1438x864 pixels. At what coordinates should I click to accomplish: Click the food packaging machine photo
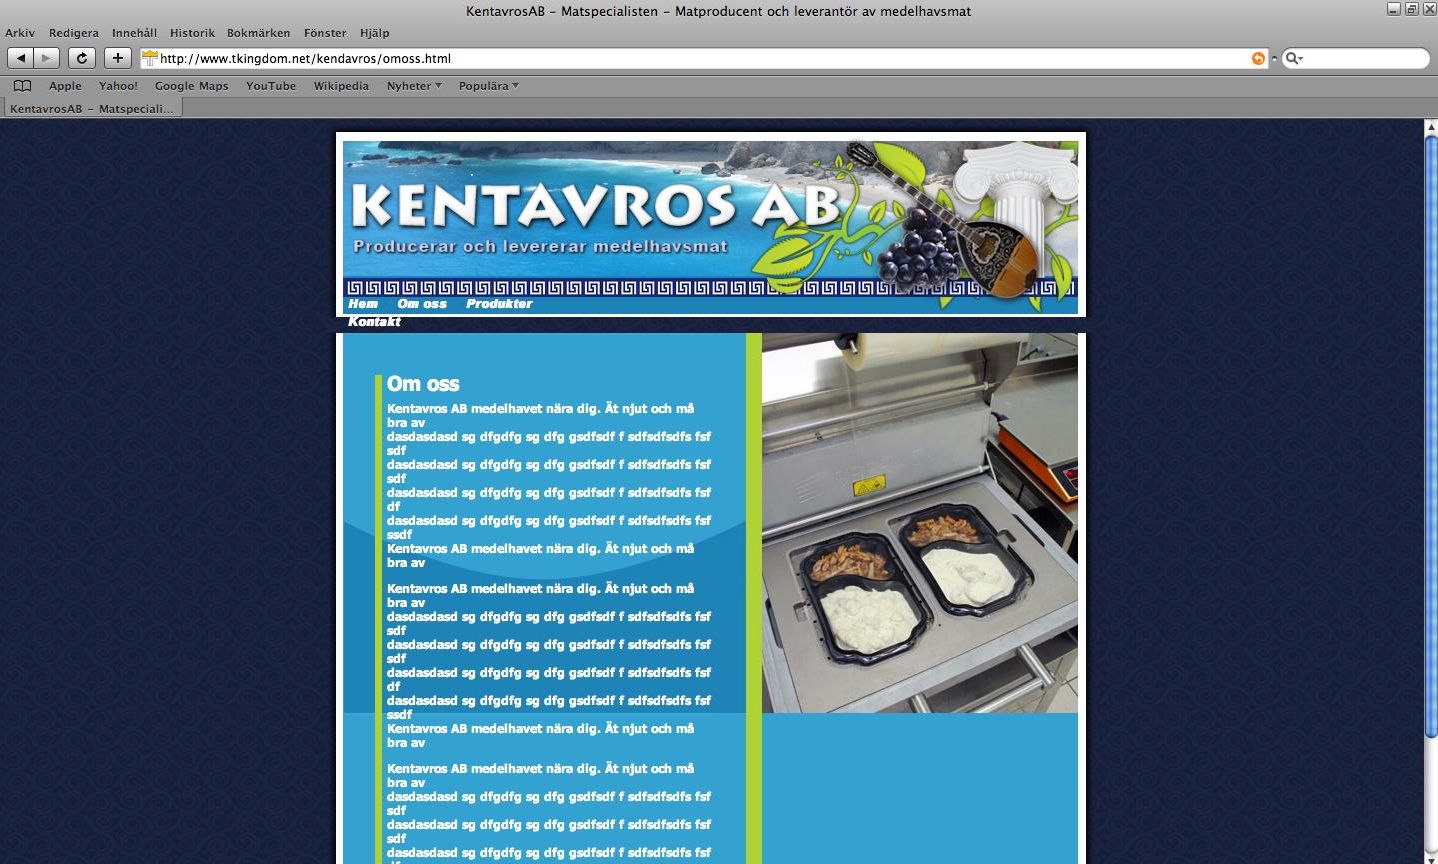tap(920, 523)
